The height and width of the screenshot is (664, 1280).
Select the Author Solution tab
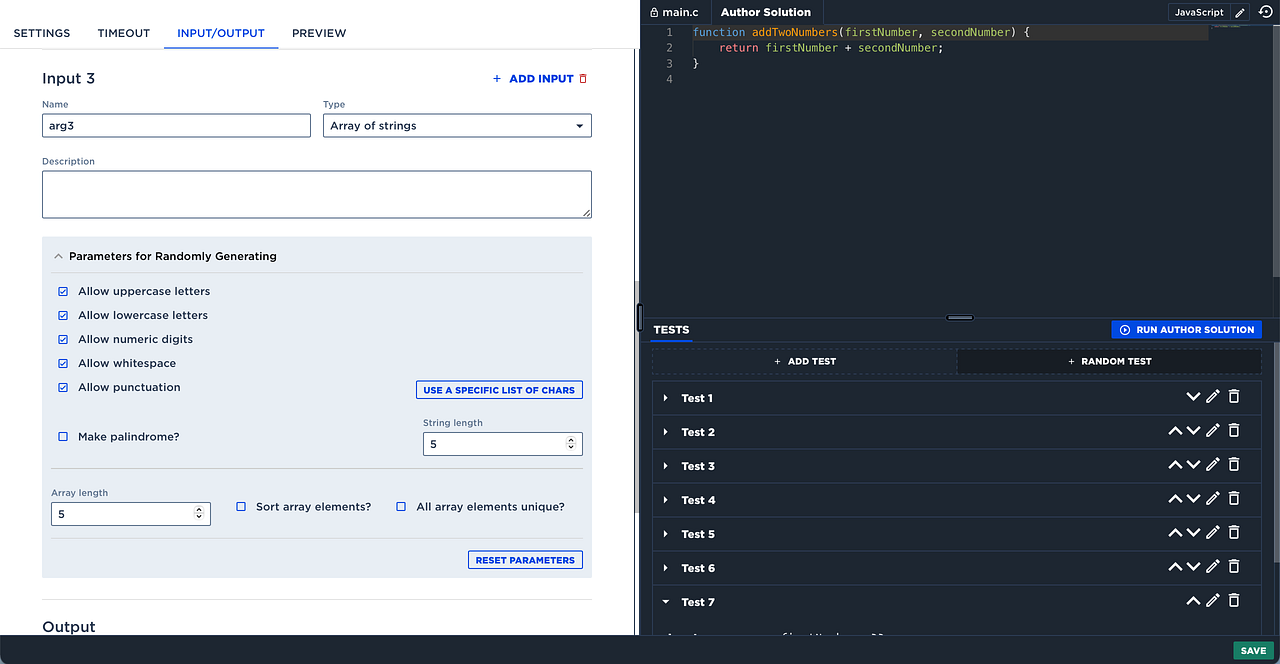766,12
